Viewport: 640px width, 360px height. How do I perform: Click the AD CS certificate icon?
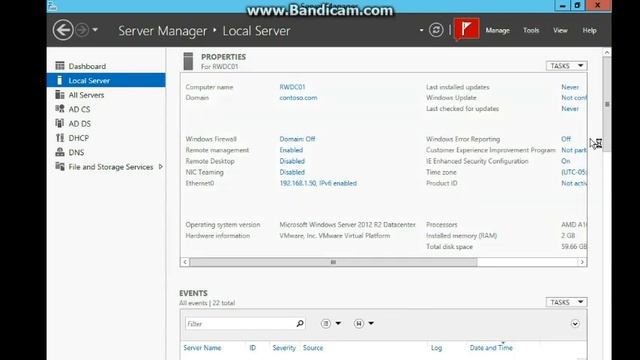point(60,109)
